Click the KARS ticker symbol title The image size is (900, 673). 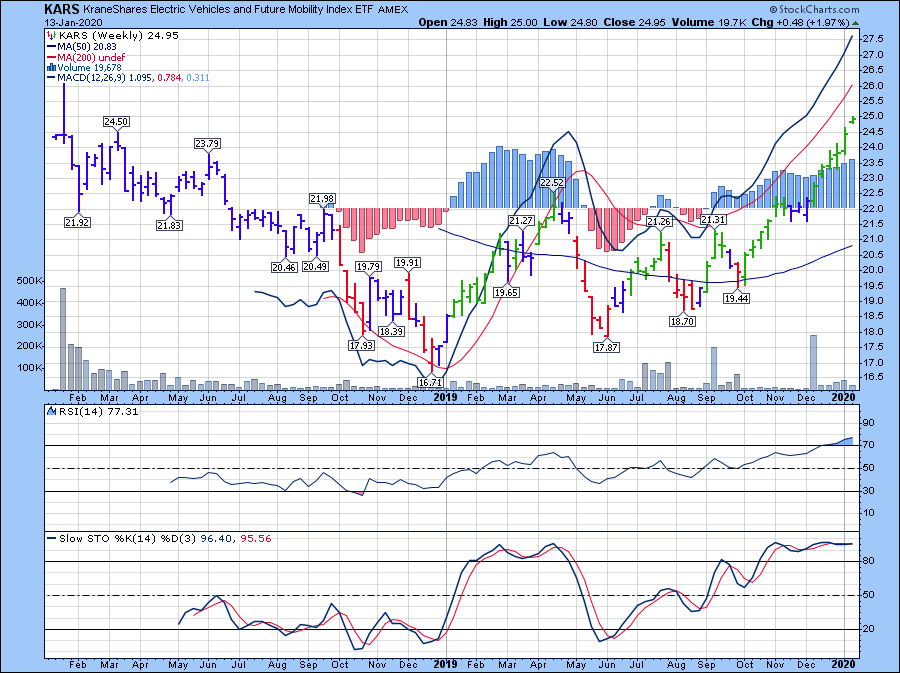(x=60, y=9)
